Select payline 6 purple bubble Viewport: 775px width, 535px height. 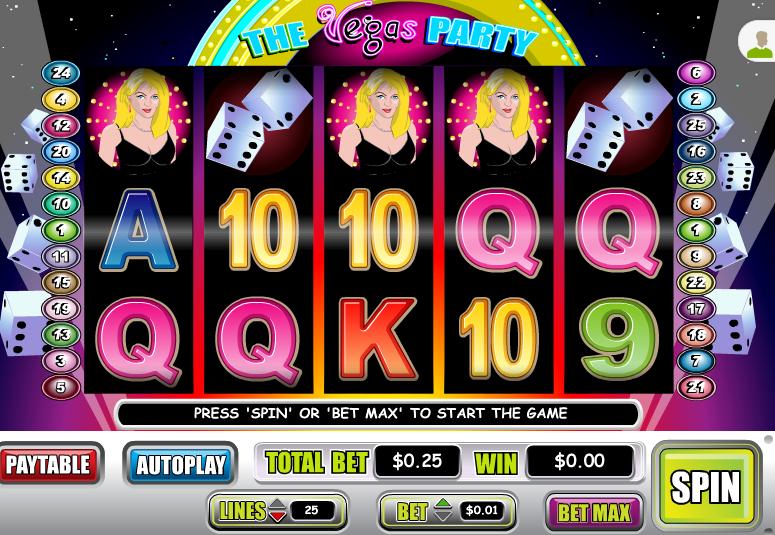tap(696, 73)
